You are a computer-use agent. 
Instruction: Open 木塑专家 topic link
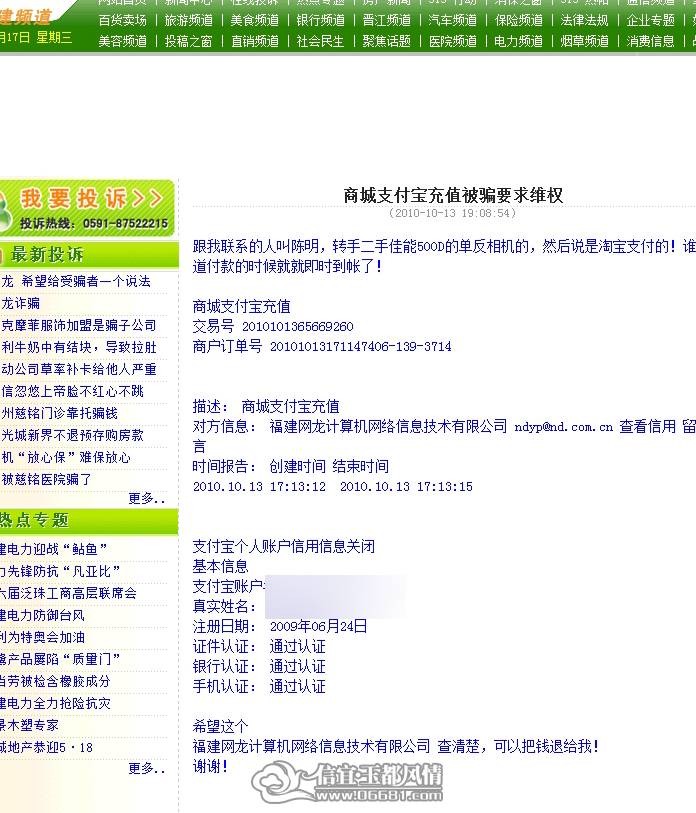tap(29, 725)
